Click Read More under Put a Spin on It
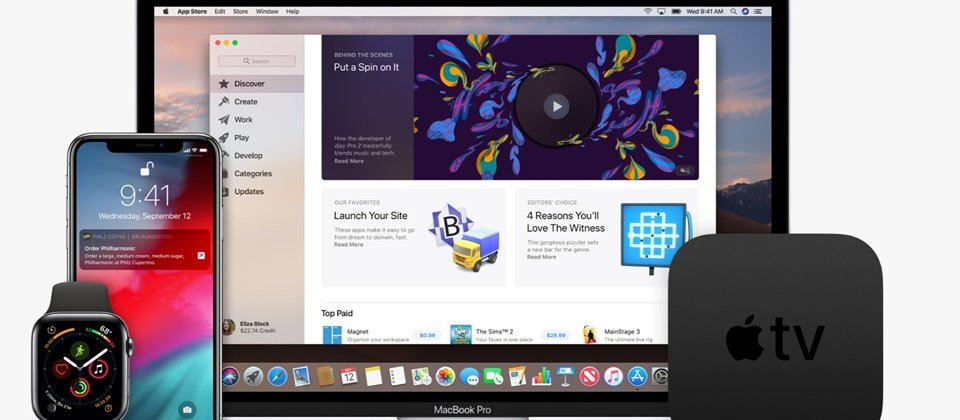The width and height of the screenshot is (960, 420). click(348, 161)
